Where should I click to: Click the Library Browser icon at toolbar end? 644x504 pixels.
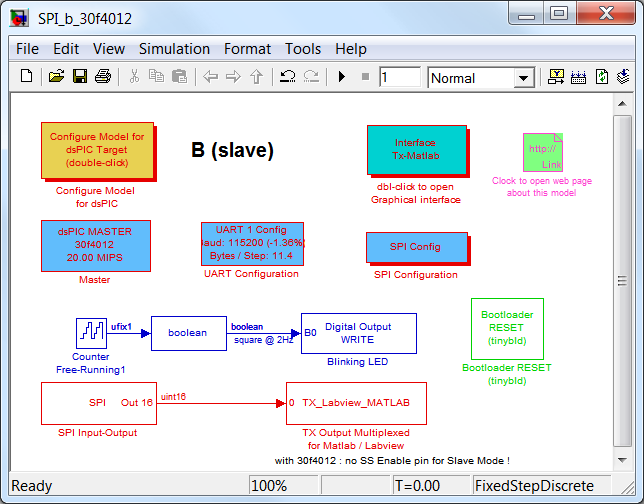(624, 77)
